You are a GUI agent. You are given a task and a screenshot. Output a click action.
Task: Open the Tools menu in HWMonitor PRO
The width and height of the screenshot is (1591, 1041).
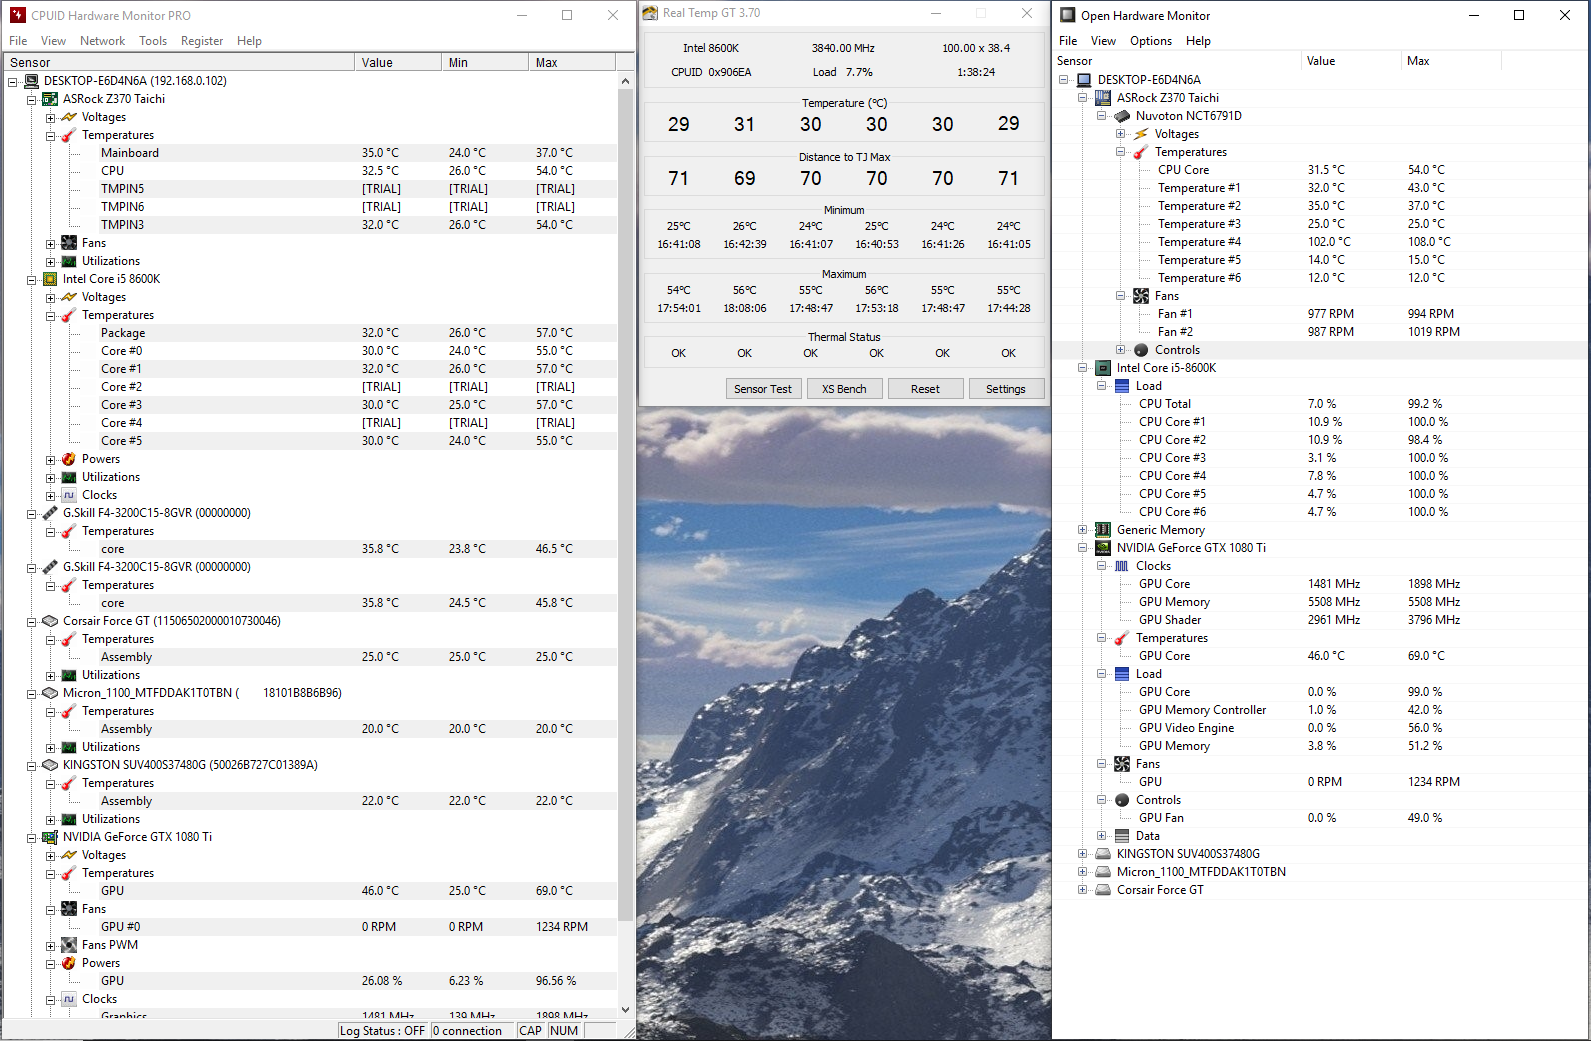point(153,41)
